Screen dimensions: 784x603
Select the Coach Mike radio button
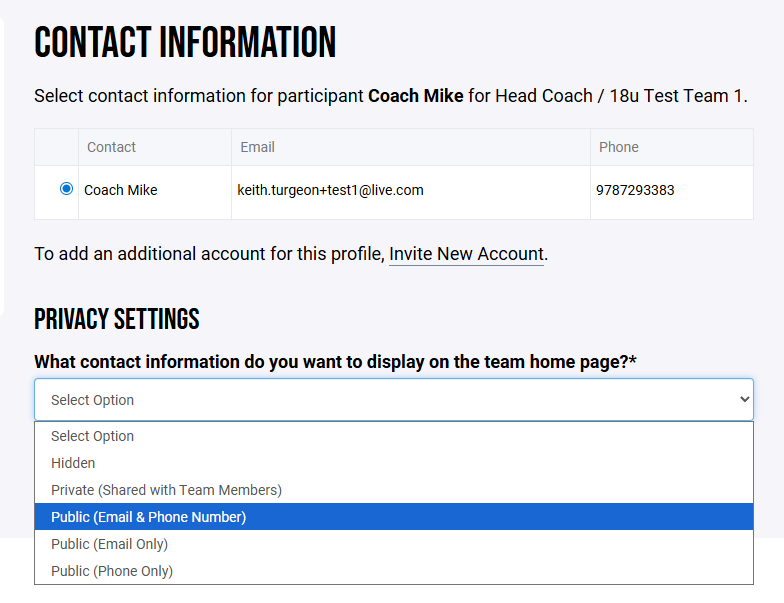[x=67, y=189]
